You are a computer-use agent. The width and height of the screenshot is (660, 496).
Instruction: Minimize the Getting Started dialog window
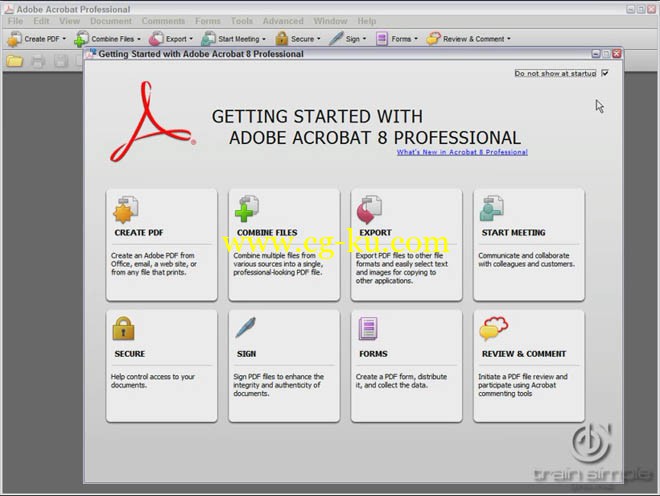pos(596,53)
